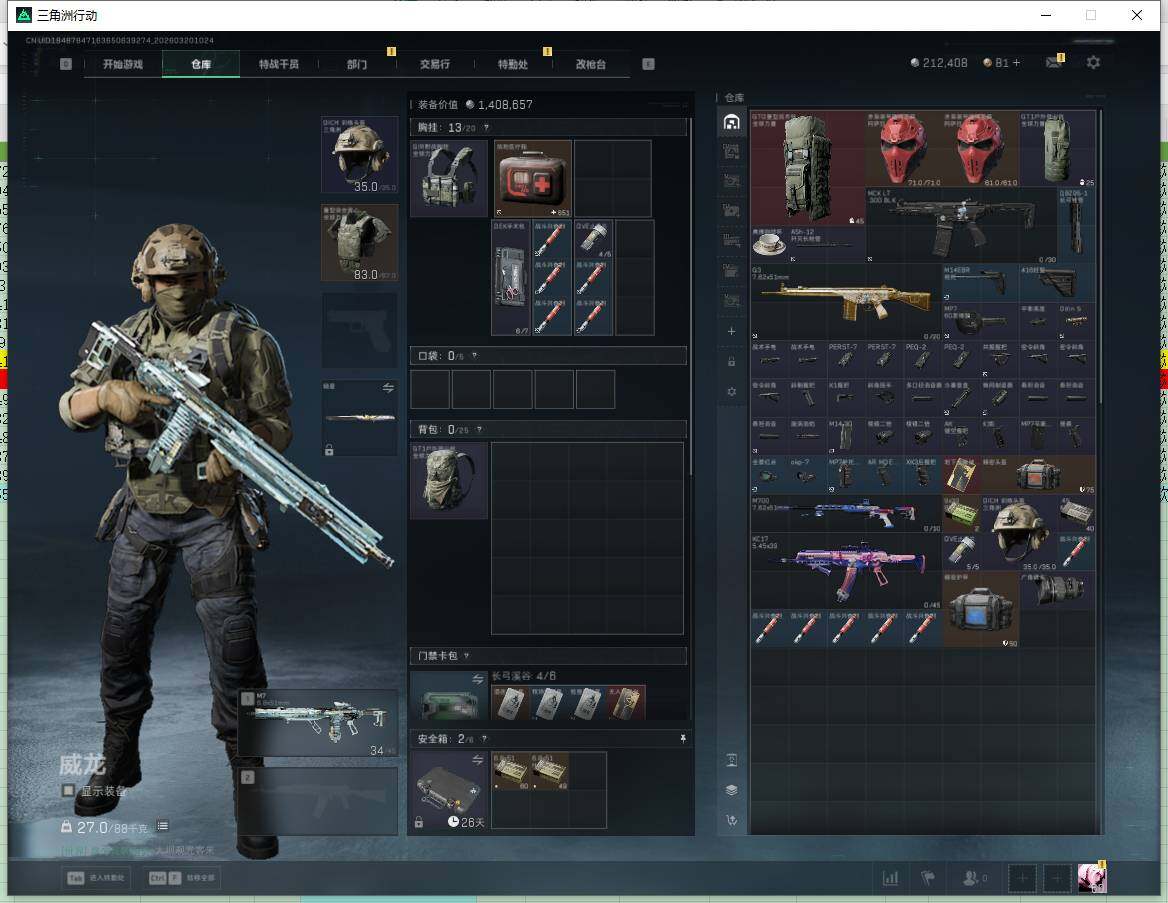Invite teammate with second plus slot
This screenshot has width=1168, height=903.
pos(1056,878)
